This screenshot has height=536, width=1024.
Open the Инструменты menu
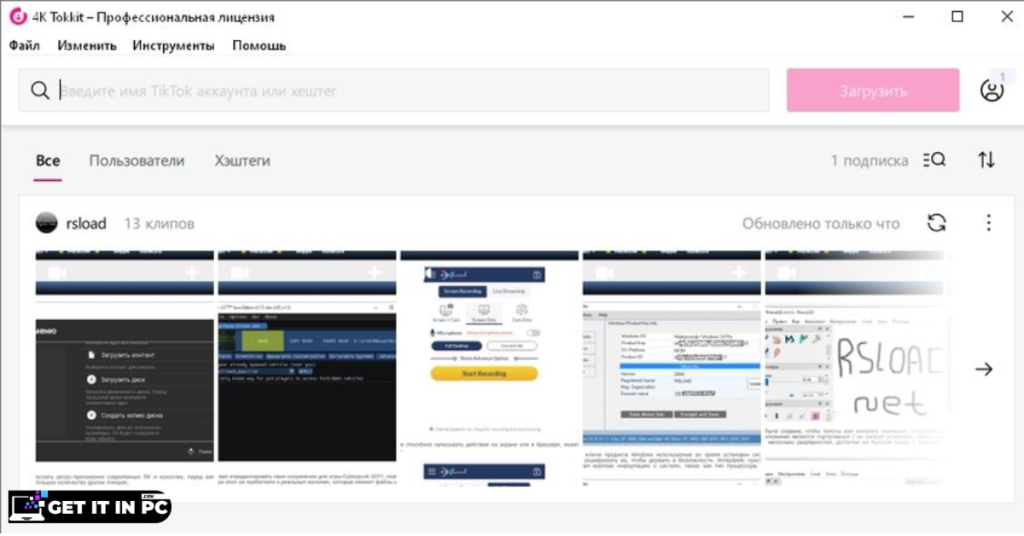point(173,46)
